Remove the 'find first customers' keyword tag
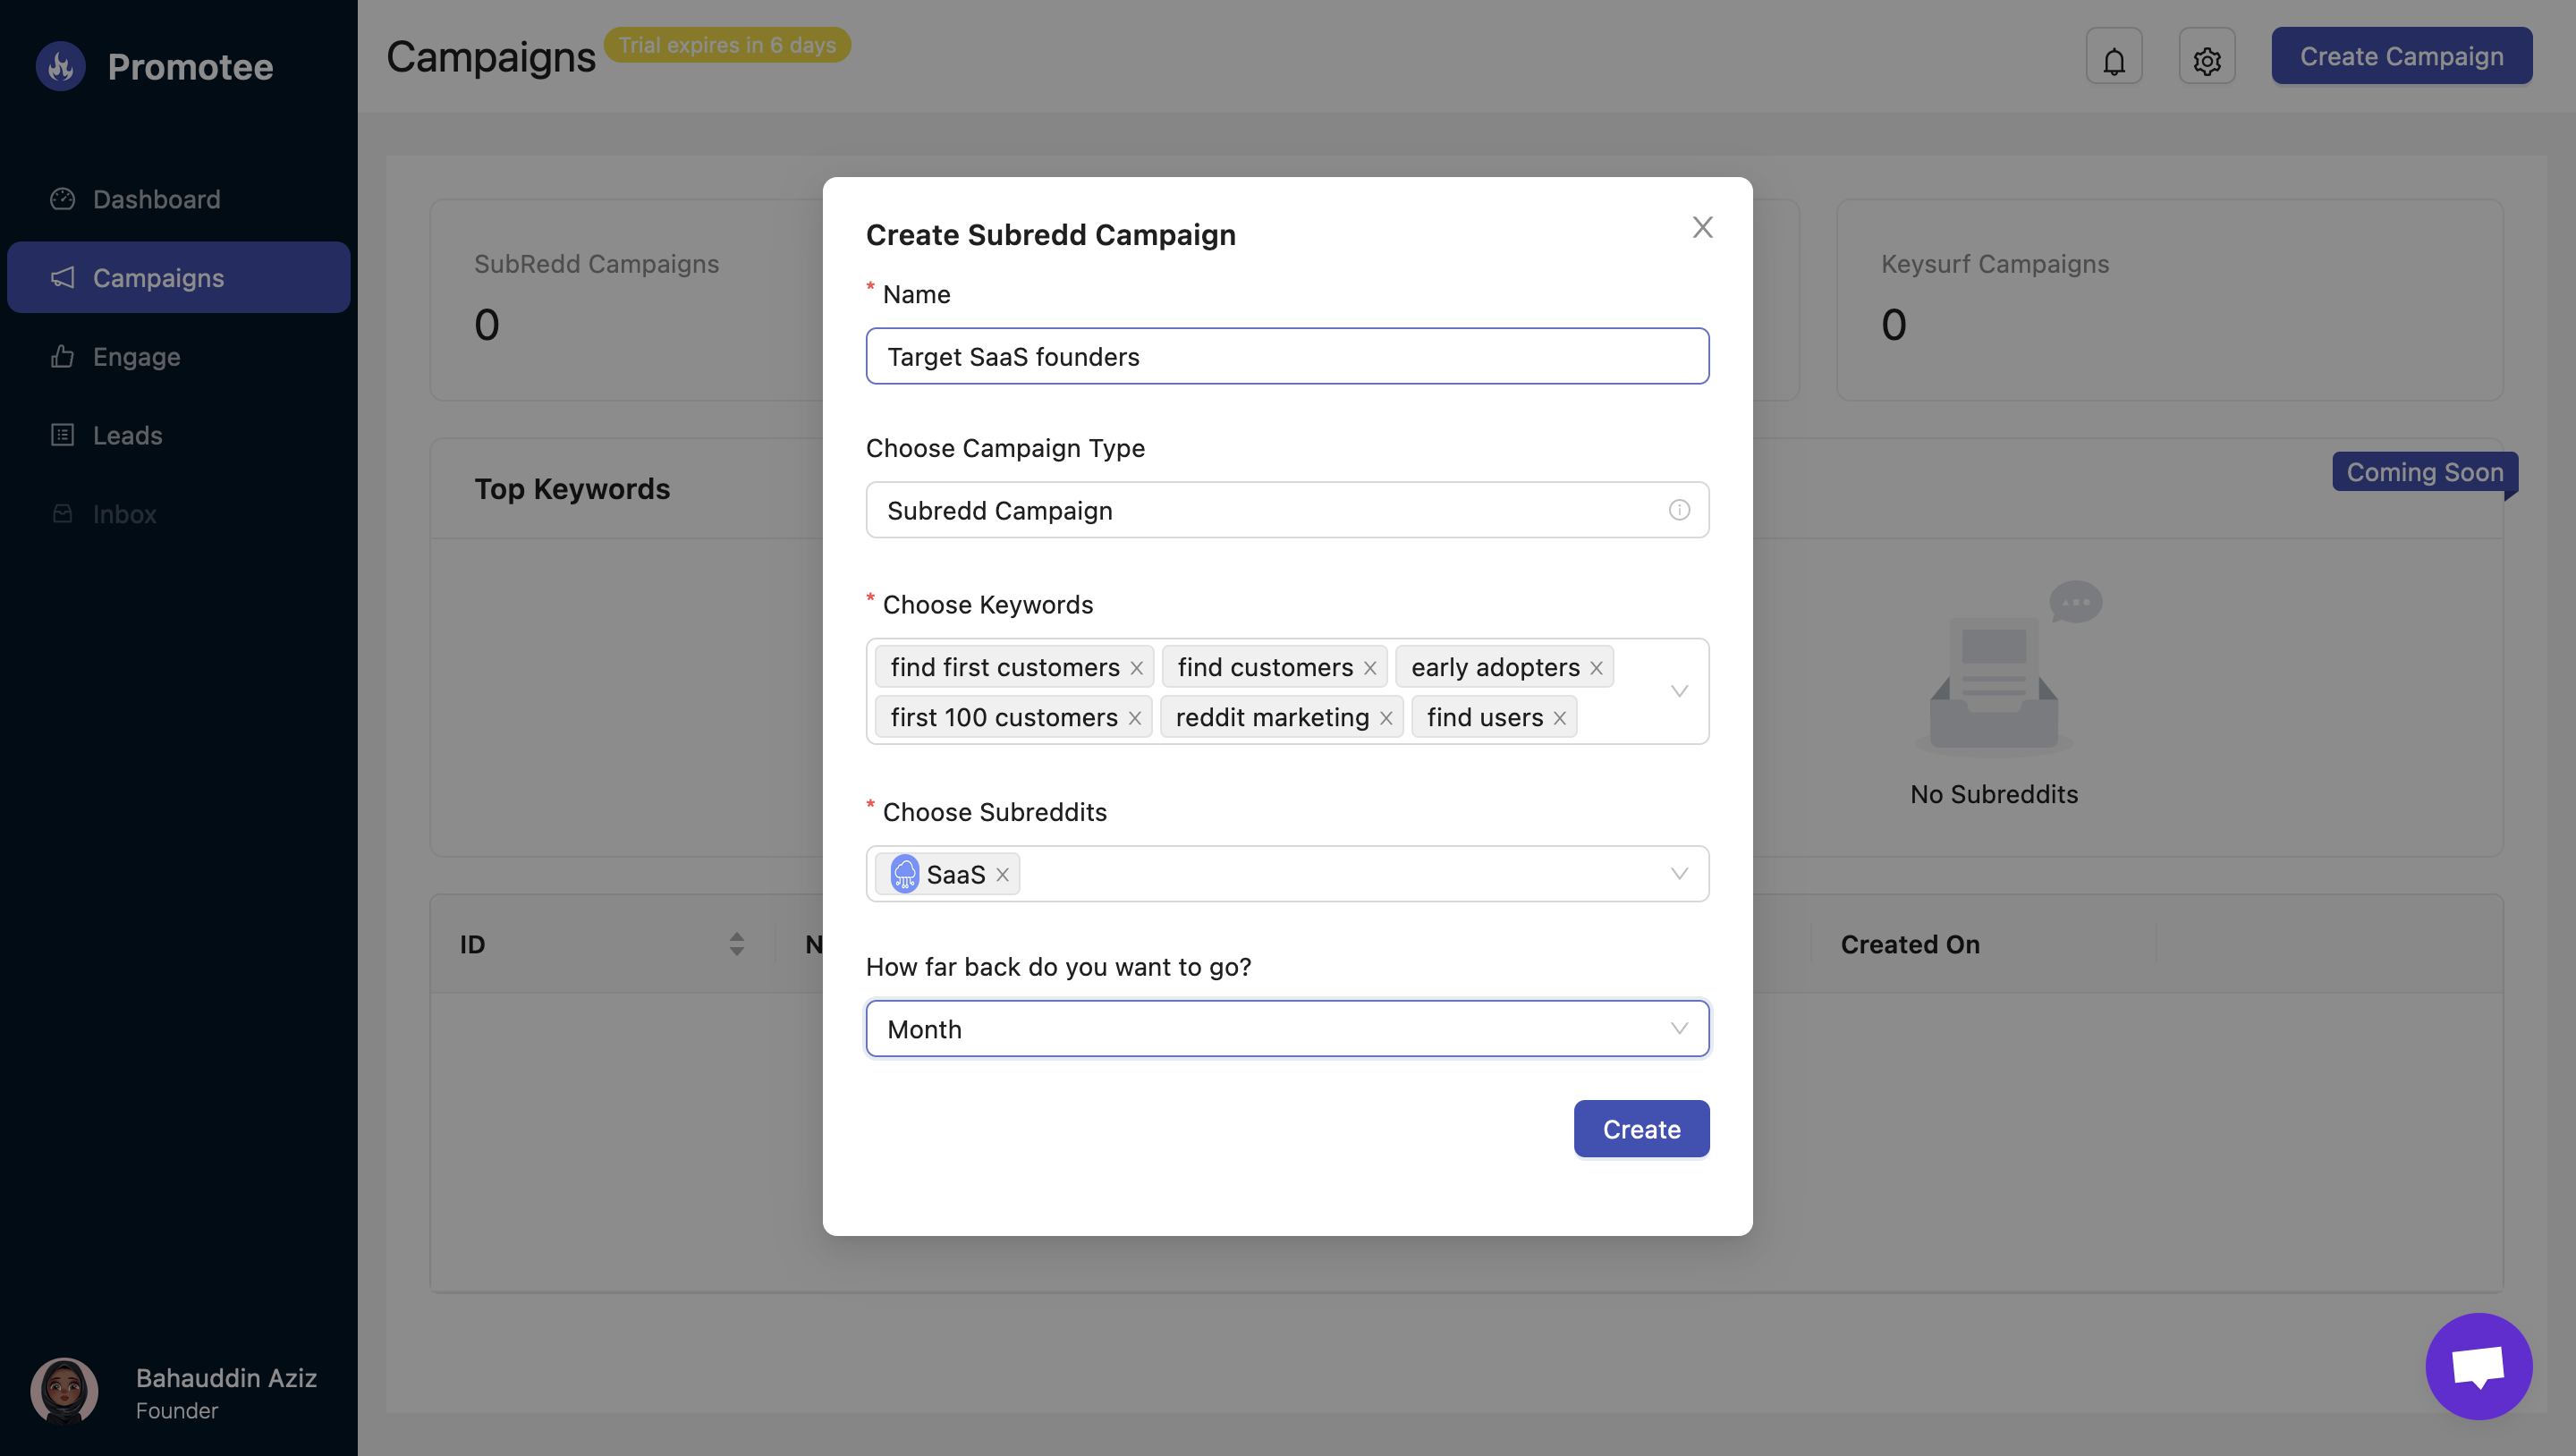 click(1137, 668)
